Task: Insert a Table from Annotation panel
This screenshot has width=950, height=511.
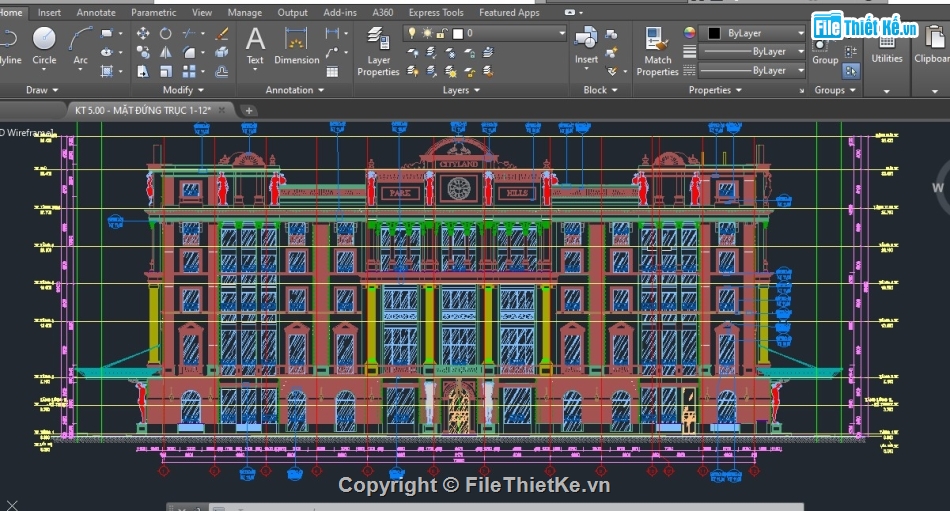Action: pos(332,72)
